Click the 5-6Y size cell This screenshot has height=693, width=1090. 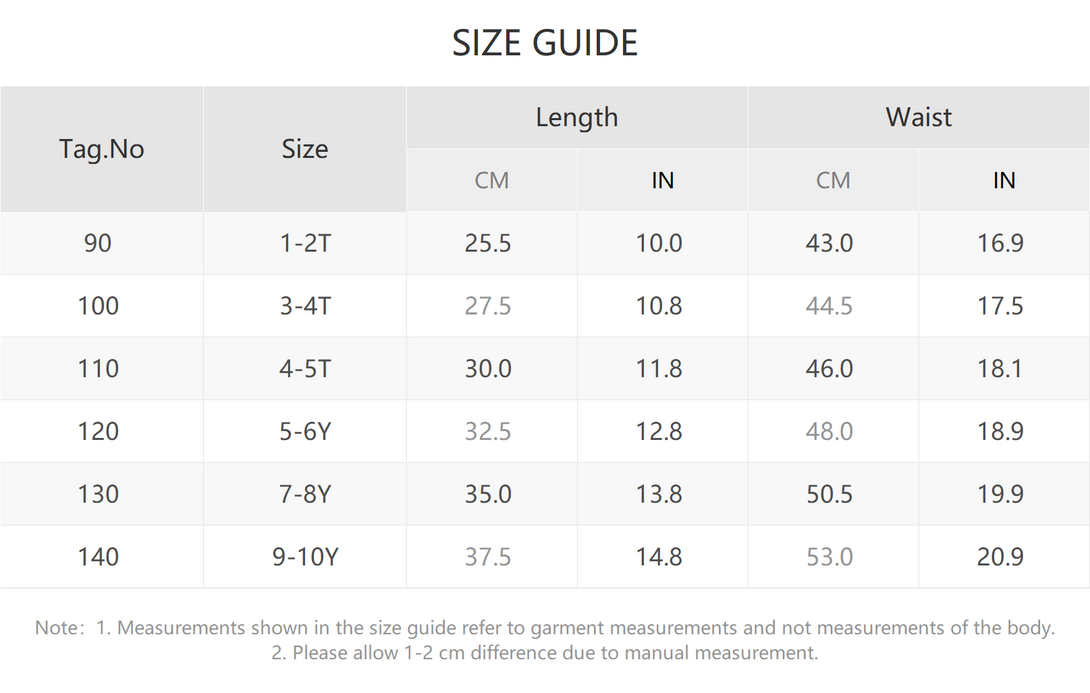pyautogui.click(x=304, y=432)
